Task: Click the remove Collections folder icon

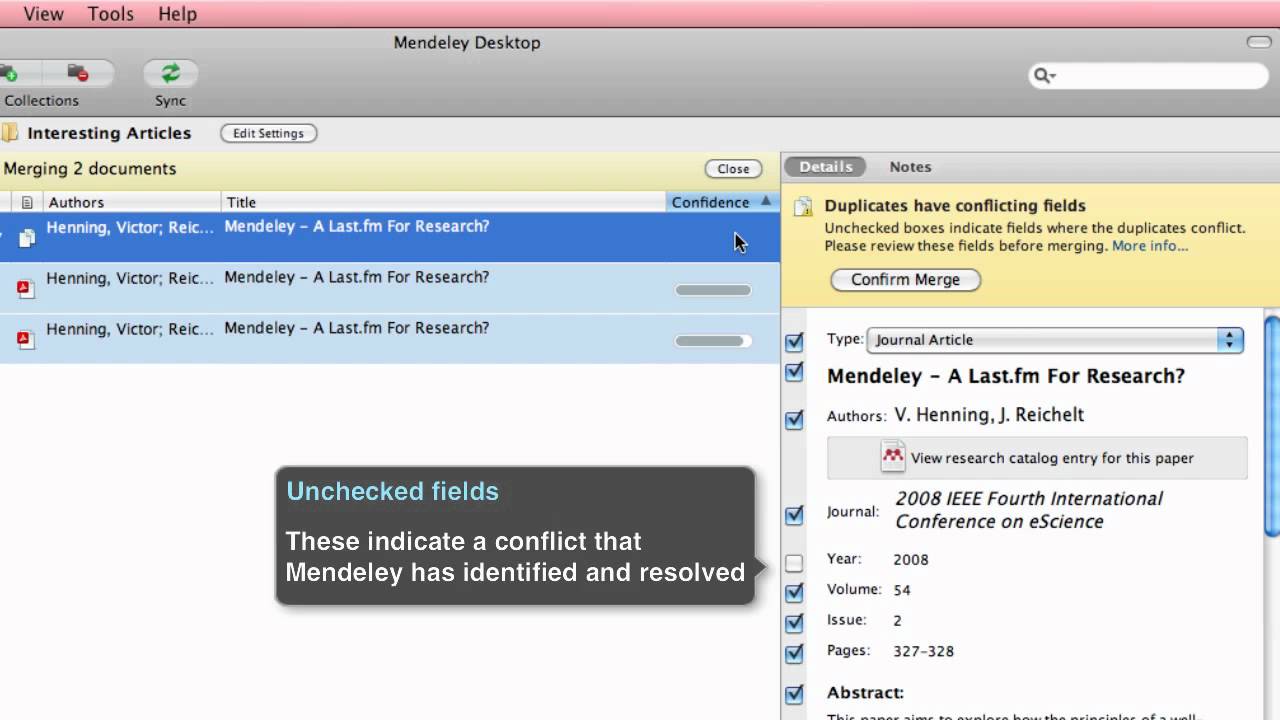Action: point(78,73)
